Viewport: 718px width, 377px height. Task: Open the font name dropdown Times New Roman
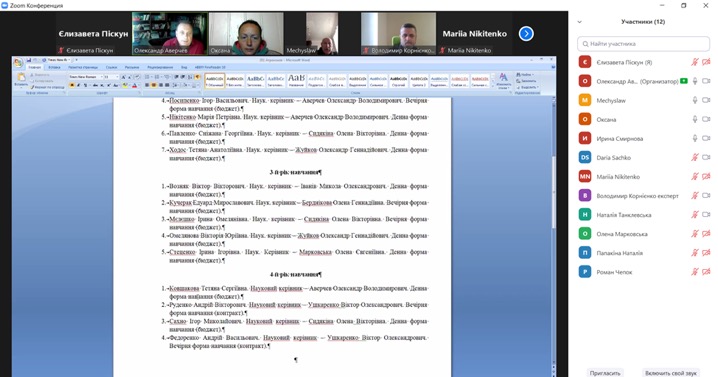pyautogui.click(x=86, y=77)
